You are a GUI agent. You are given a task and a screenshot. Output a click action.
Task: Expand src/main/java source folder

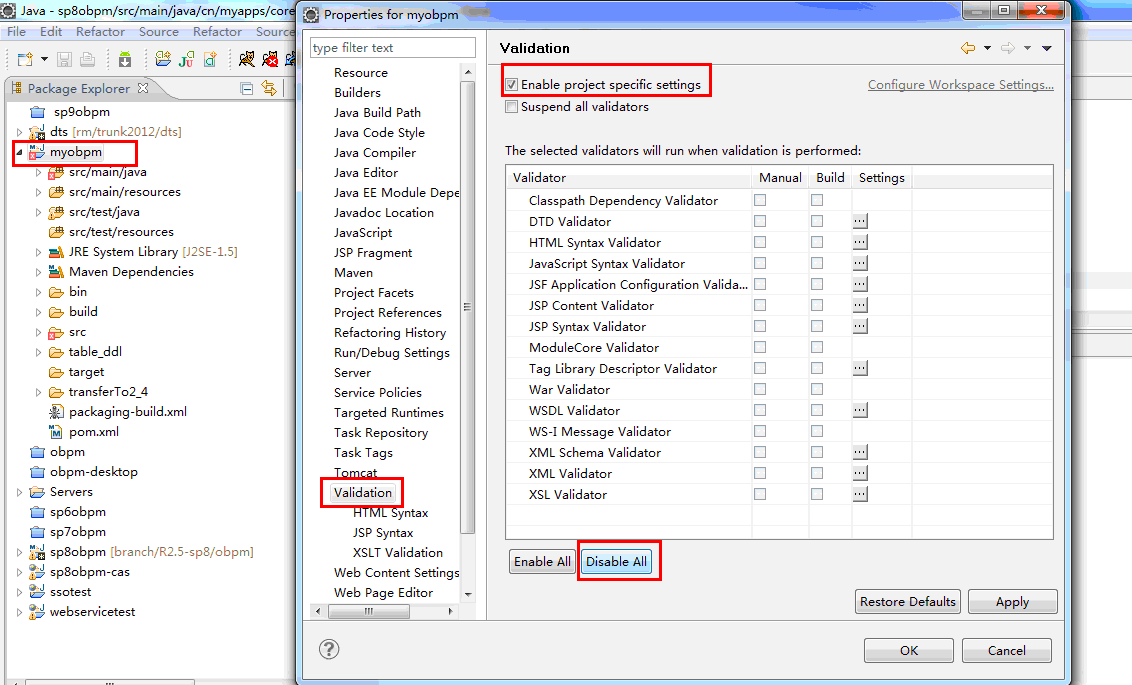click(38, 173)
